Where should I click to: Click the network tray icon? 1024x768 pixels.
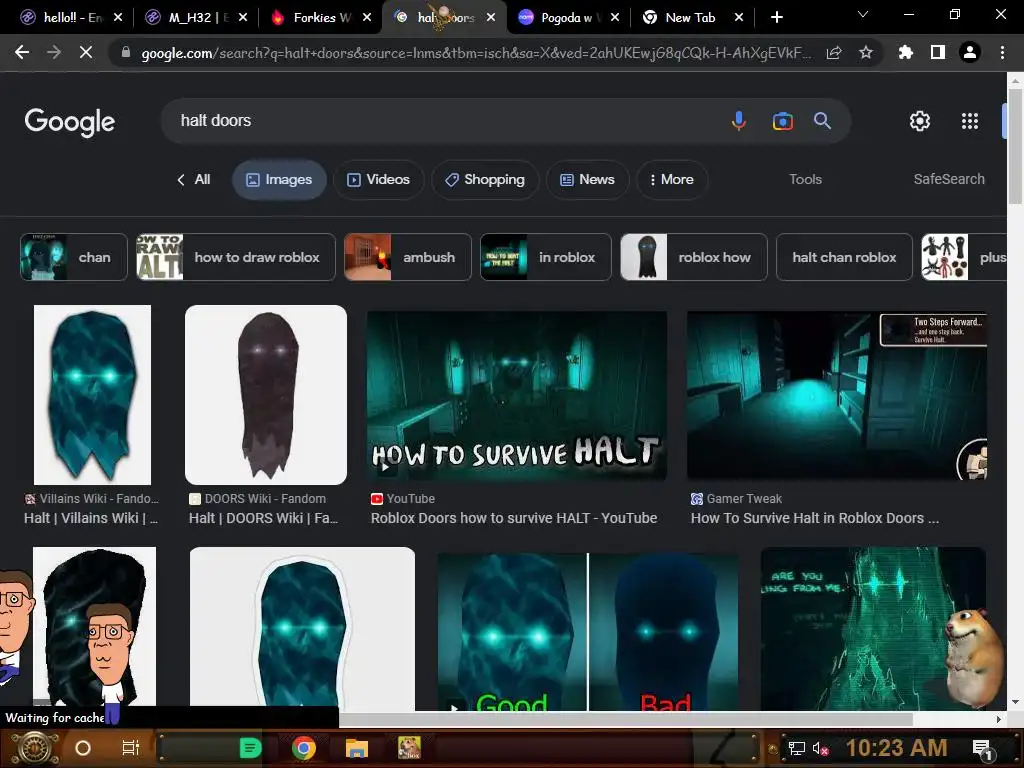pyautogui.click(x=796, y=748)
